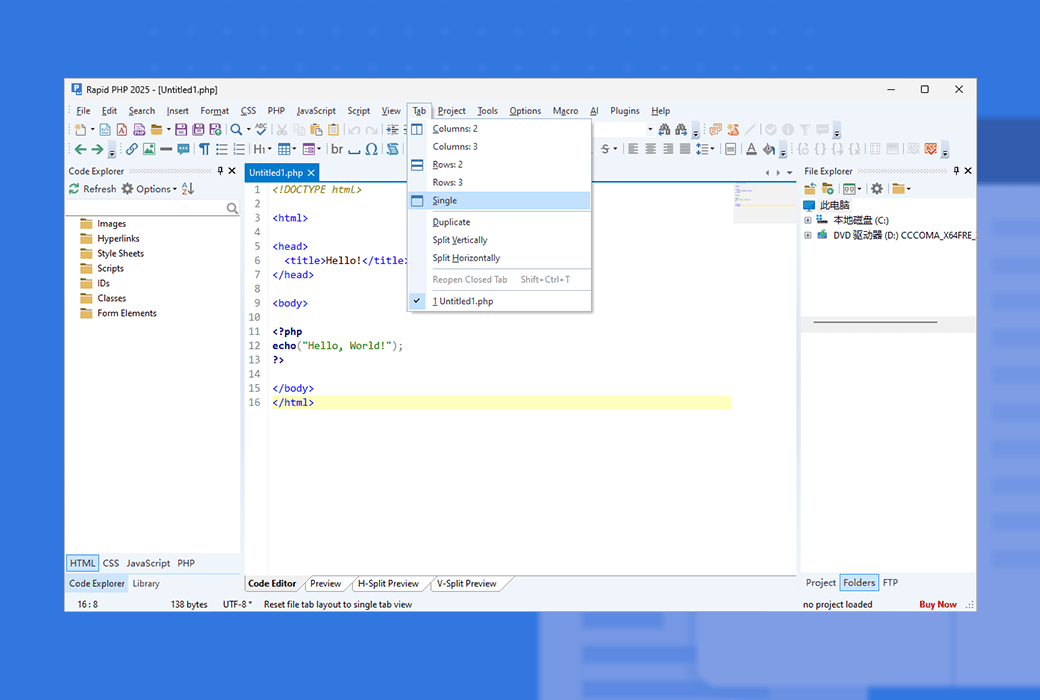Click the Buy Now link
Screen dimensions: 1040x700
point(938,604)
